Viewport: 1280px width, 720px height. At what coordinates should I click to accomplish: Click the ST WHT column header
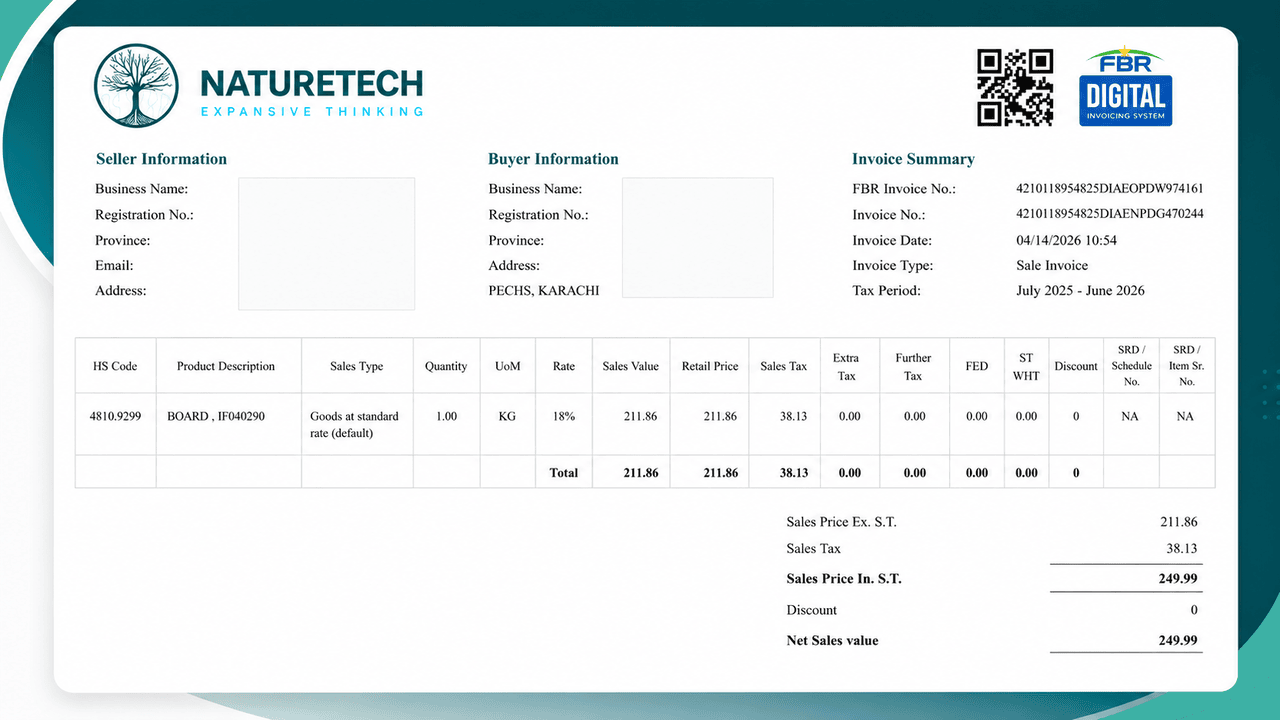(1026, 366)
